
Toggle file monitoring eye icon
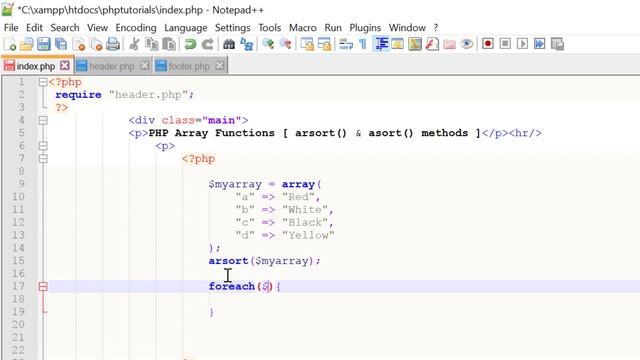[467, 44]
